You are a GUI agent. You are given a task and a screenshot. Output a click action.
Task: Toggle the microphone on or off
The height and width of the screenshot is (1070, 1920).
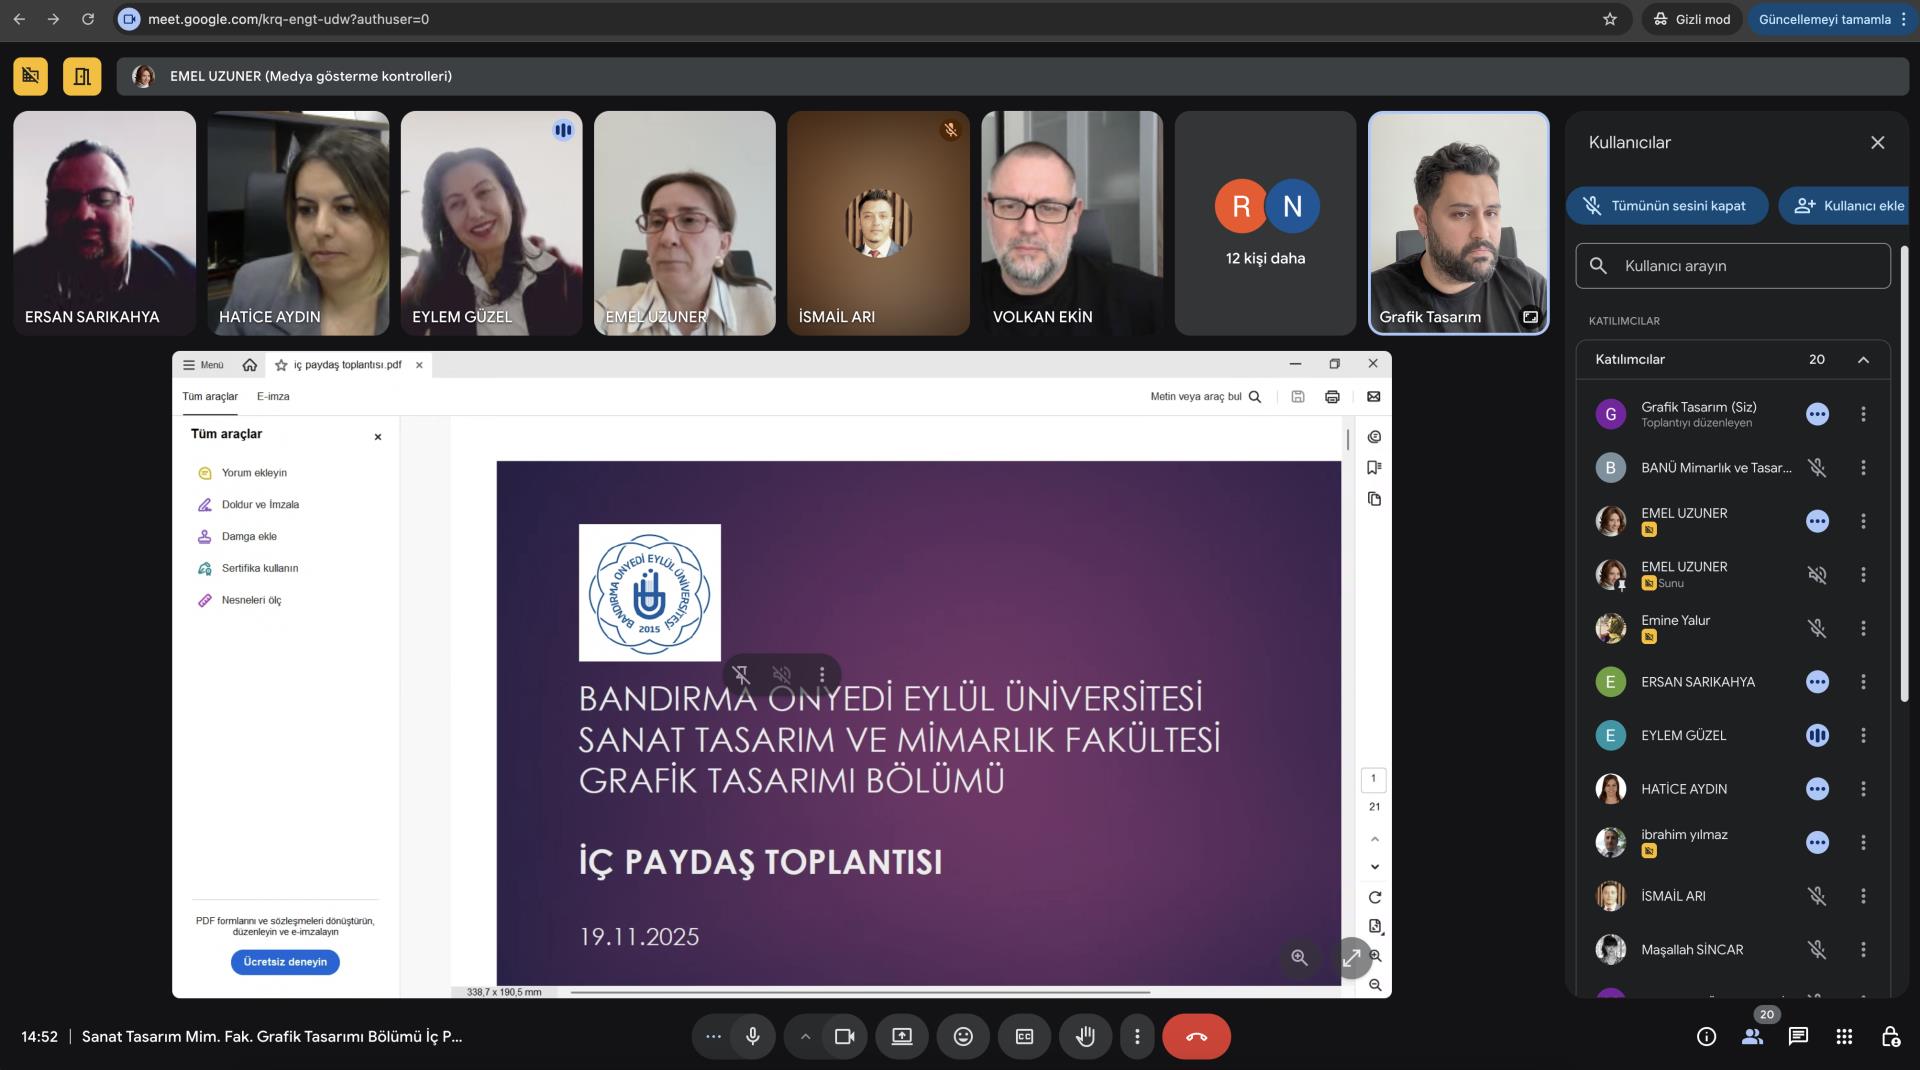pyautogui.click(x=753, y=1036)
